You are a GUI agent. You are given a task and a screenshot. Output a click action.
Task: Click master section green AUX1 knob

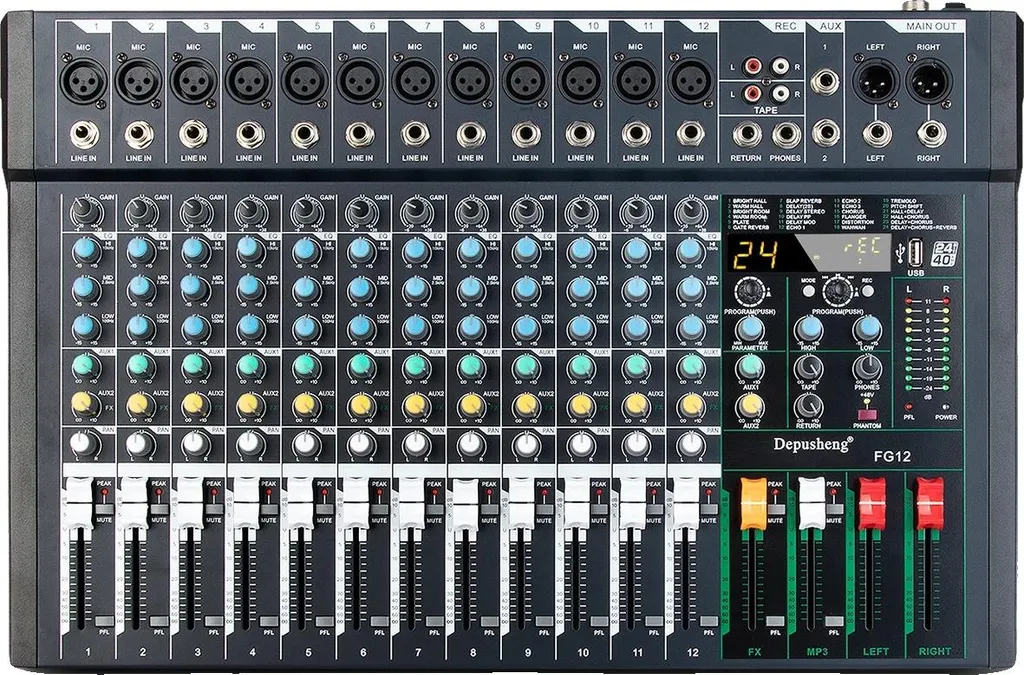(750, 368)
